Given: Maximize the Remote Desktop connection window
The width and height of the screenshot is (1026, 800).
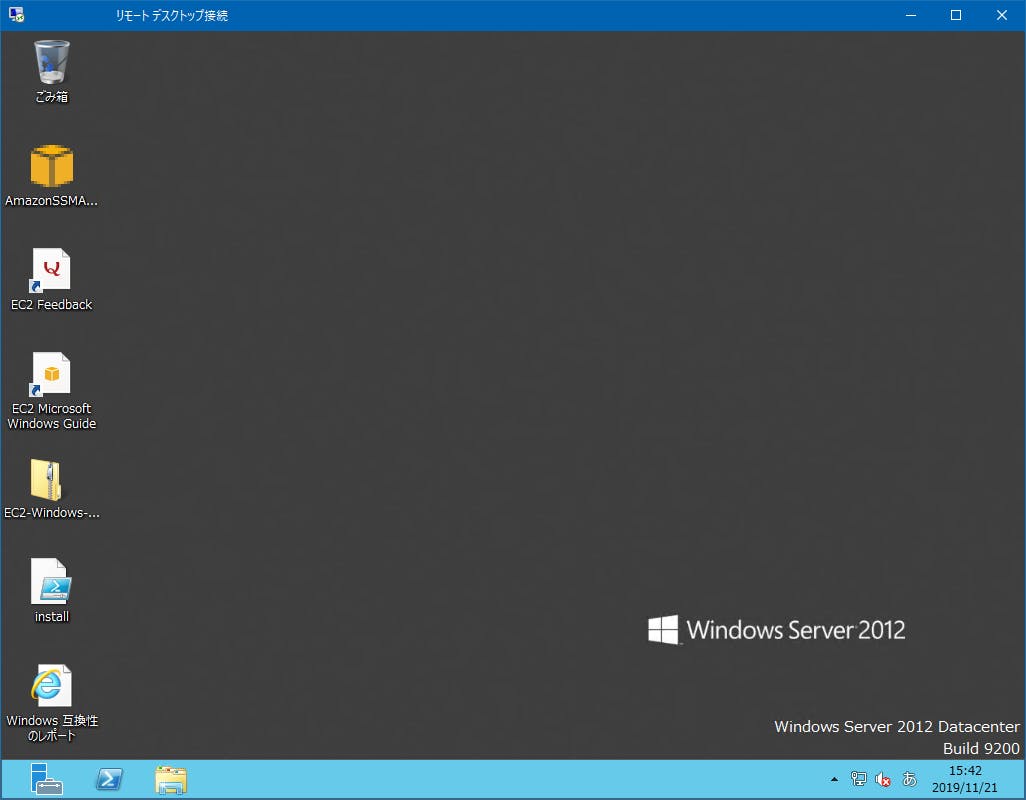Looking at the screenshot, I should coord(956,15).
